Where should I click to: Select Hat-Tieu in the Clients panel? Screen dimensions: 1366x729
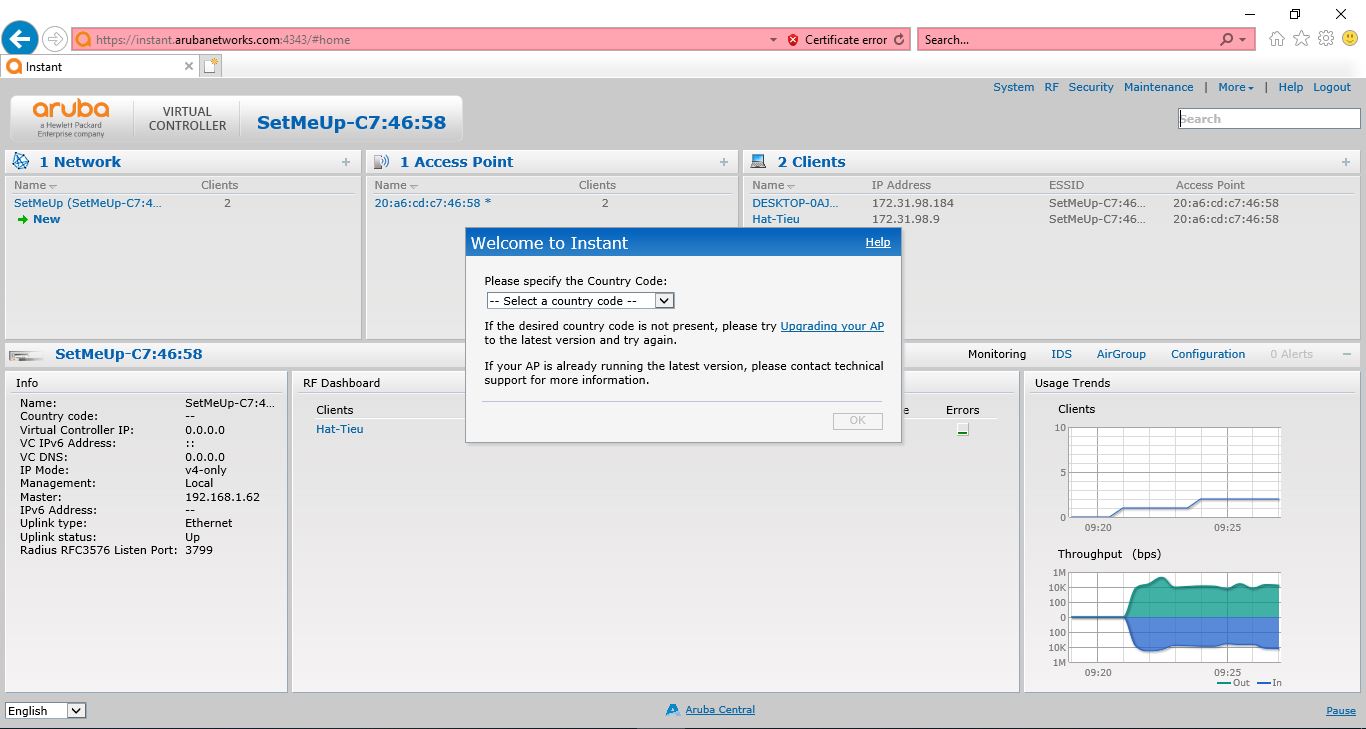[x=775, y=219]
